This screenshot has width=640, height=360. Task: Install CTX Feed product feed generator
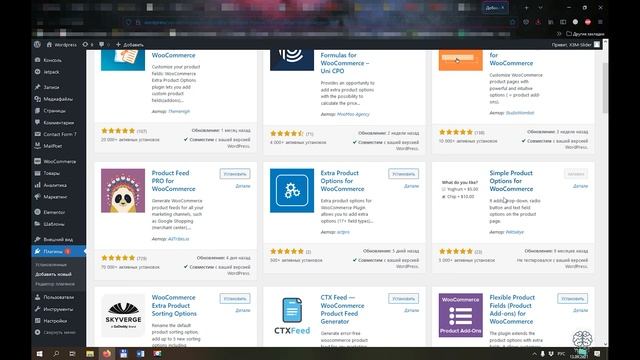click(x=404, y=299)
